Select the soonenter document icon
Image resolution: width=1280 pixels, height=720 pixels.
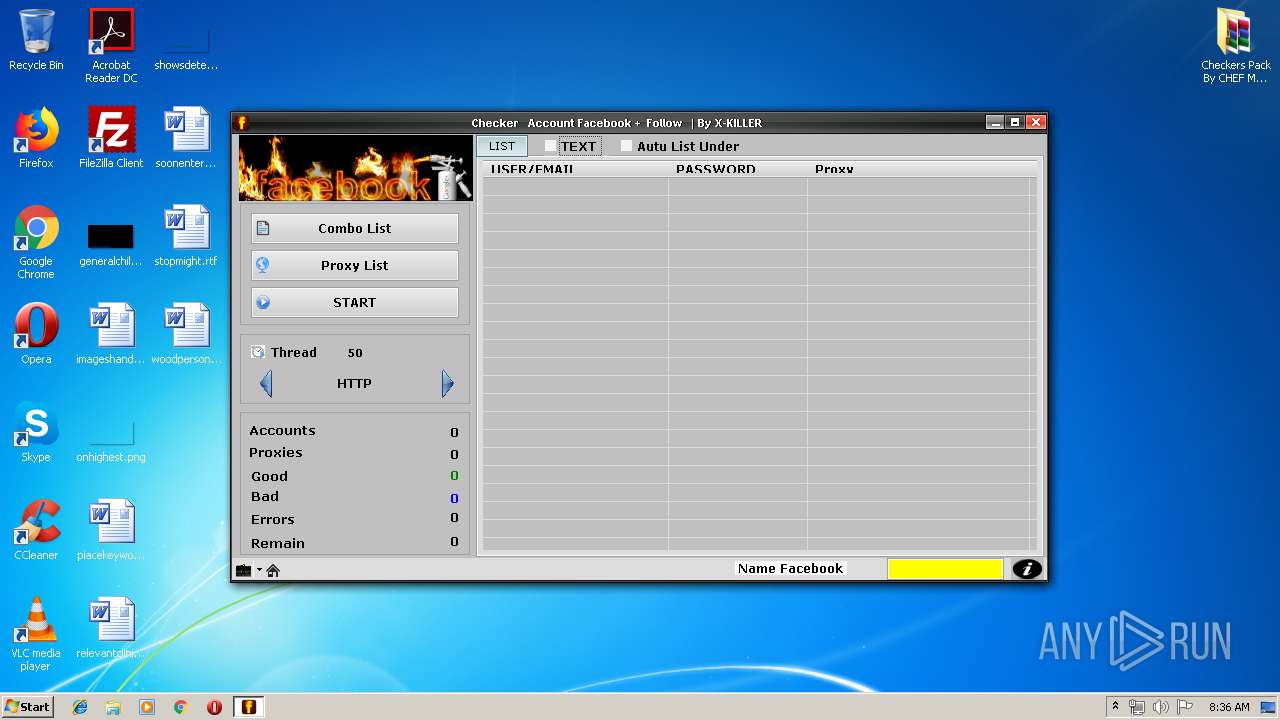(x=186, y=138)
